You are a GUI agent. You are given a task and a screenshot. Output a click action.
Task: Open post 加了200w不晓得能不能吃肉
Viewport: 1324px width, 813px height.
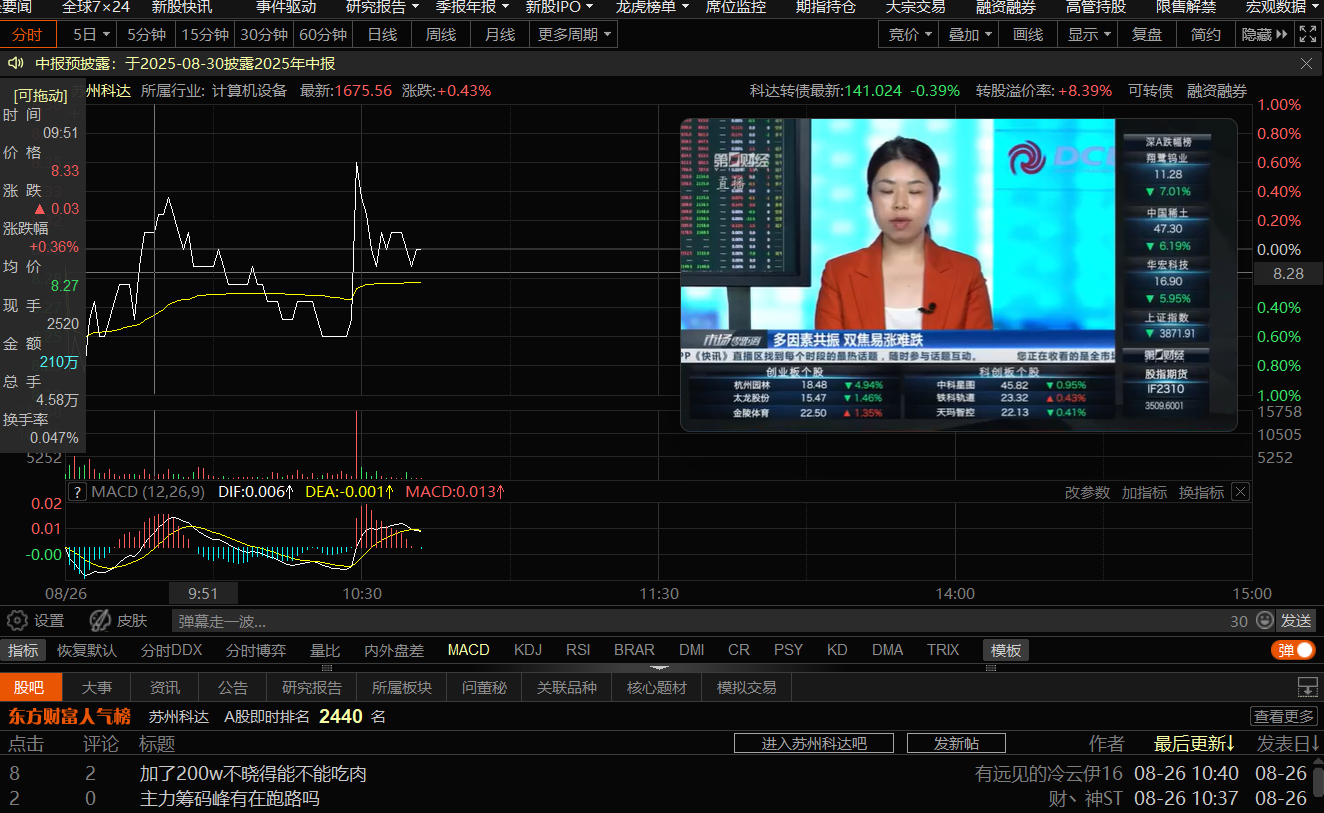[x=253, y=774]
